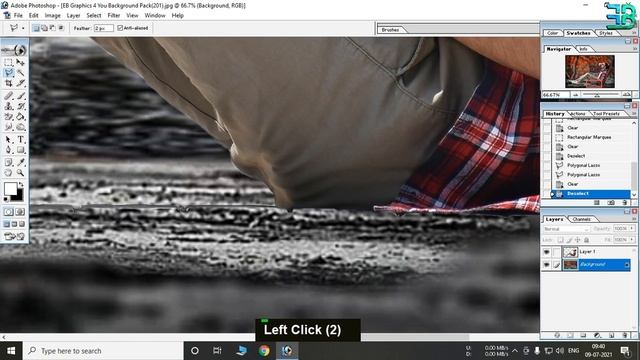The height and width of the screenshot is (360, 640).
Task: Select the highlighted Deselect history state
Action: pos(591,193)
